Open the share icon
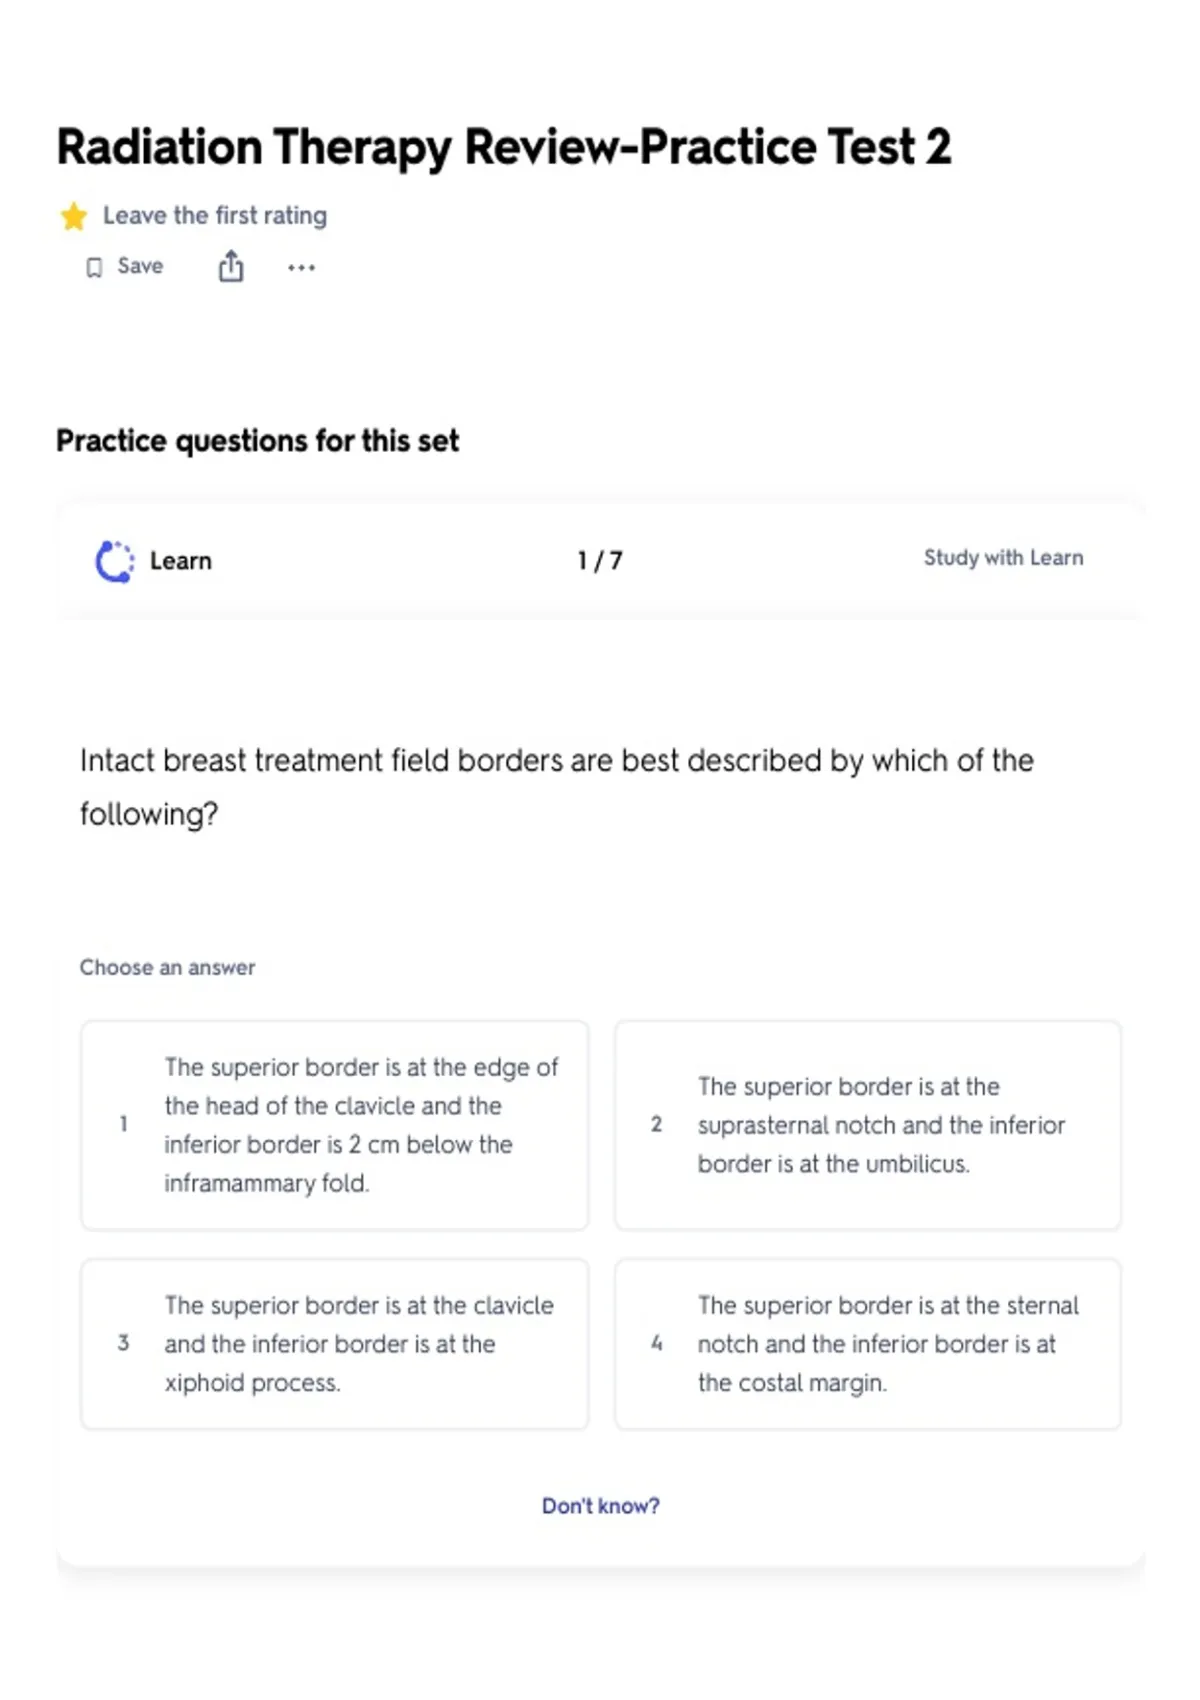The height and width of the screenshot is (1700, 1200). [x=231, y=267]
